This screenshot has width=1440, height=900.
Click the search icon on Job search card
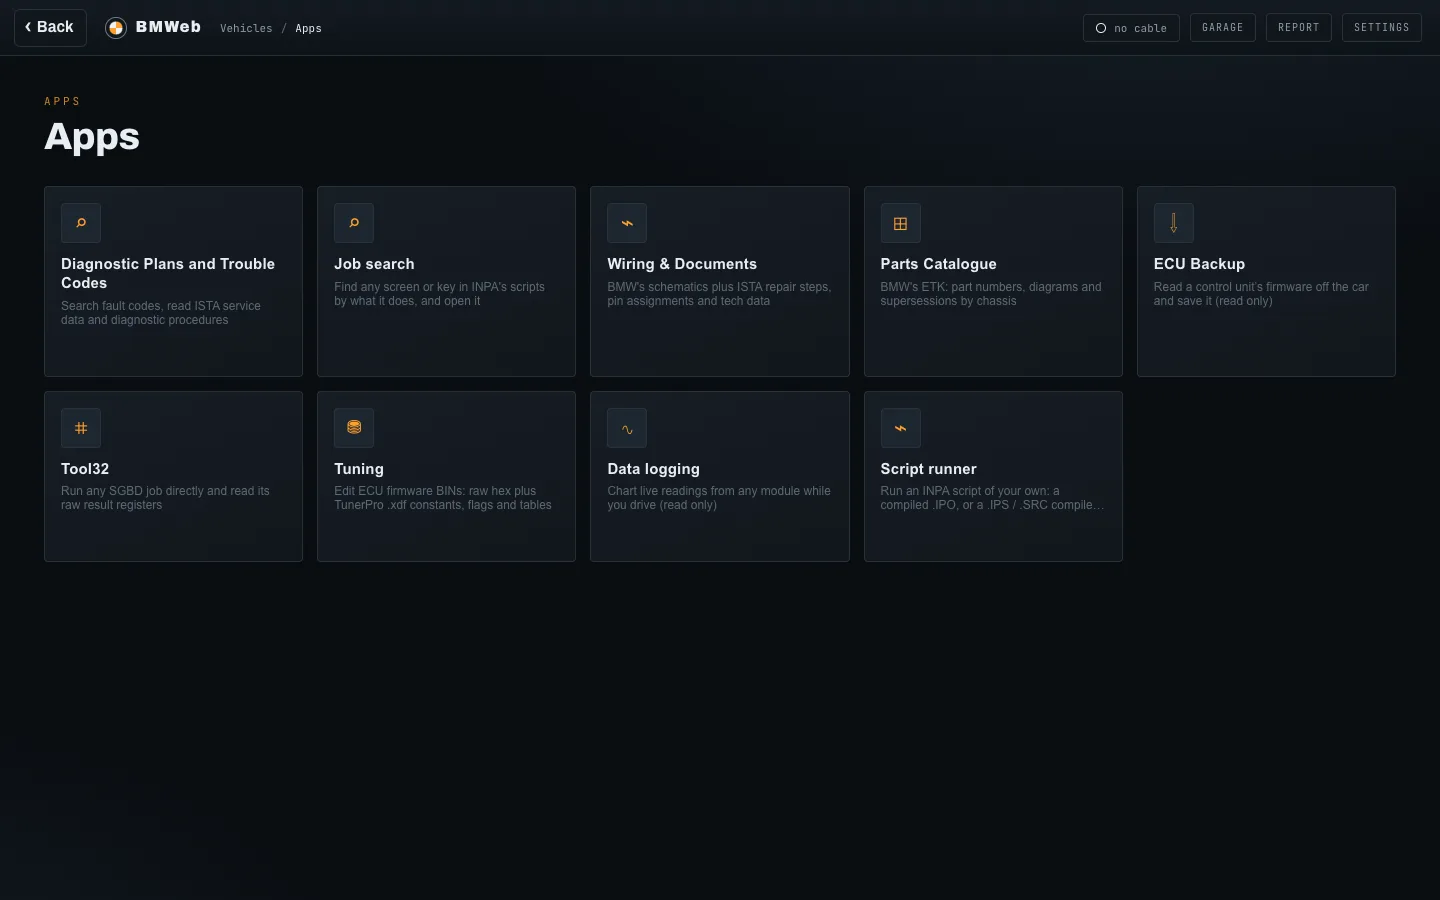point(354,223)
